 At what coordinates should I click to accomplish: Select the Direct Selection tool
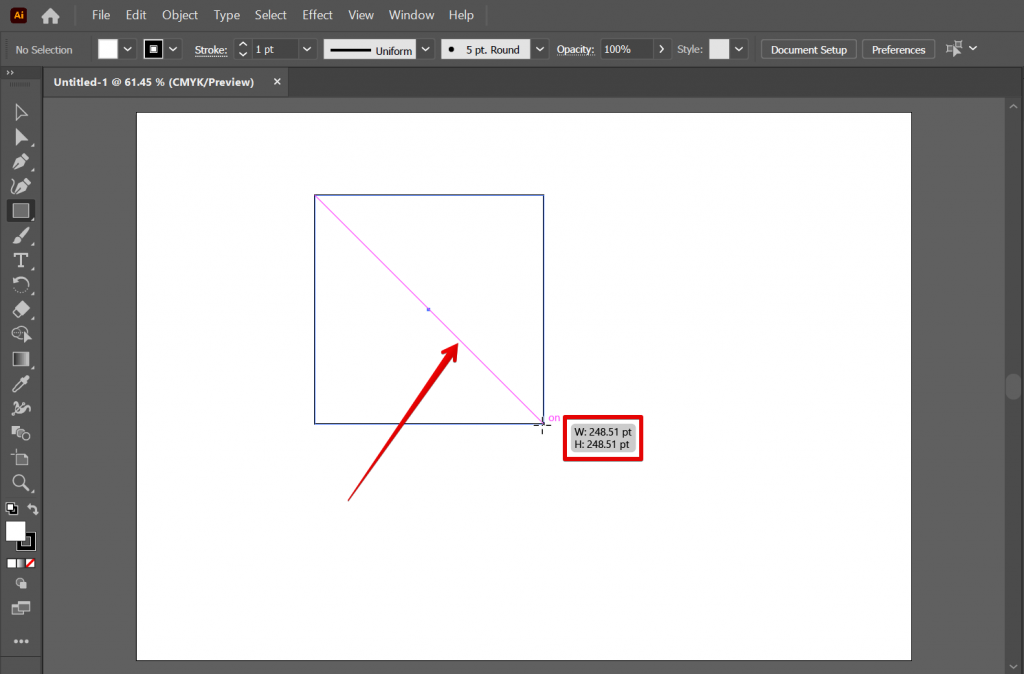tap(20, 137)
